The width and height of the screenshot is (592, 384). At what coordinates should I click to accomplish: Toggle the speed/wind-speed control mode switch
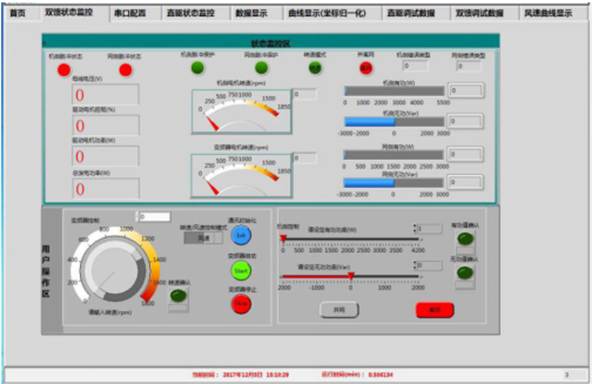[204, 238]
